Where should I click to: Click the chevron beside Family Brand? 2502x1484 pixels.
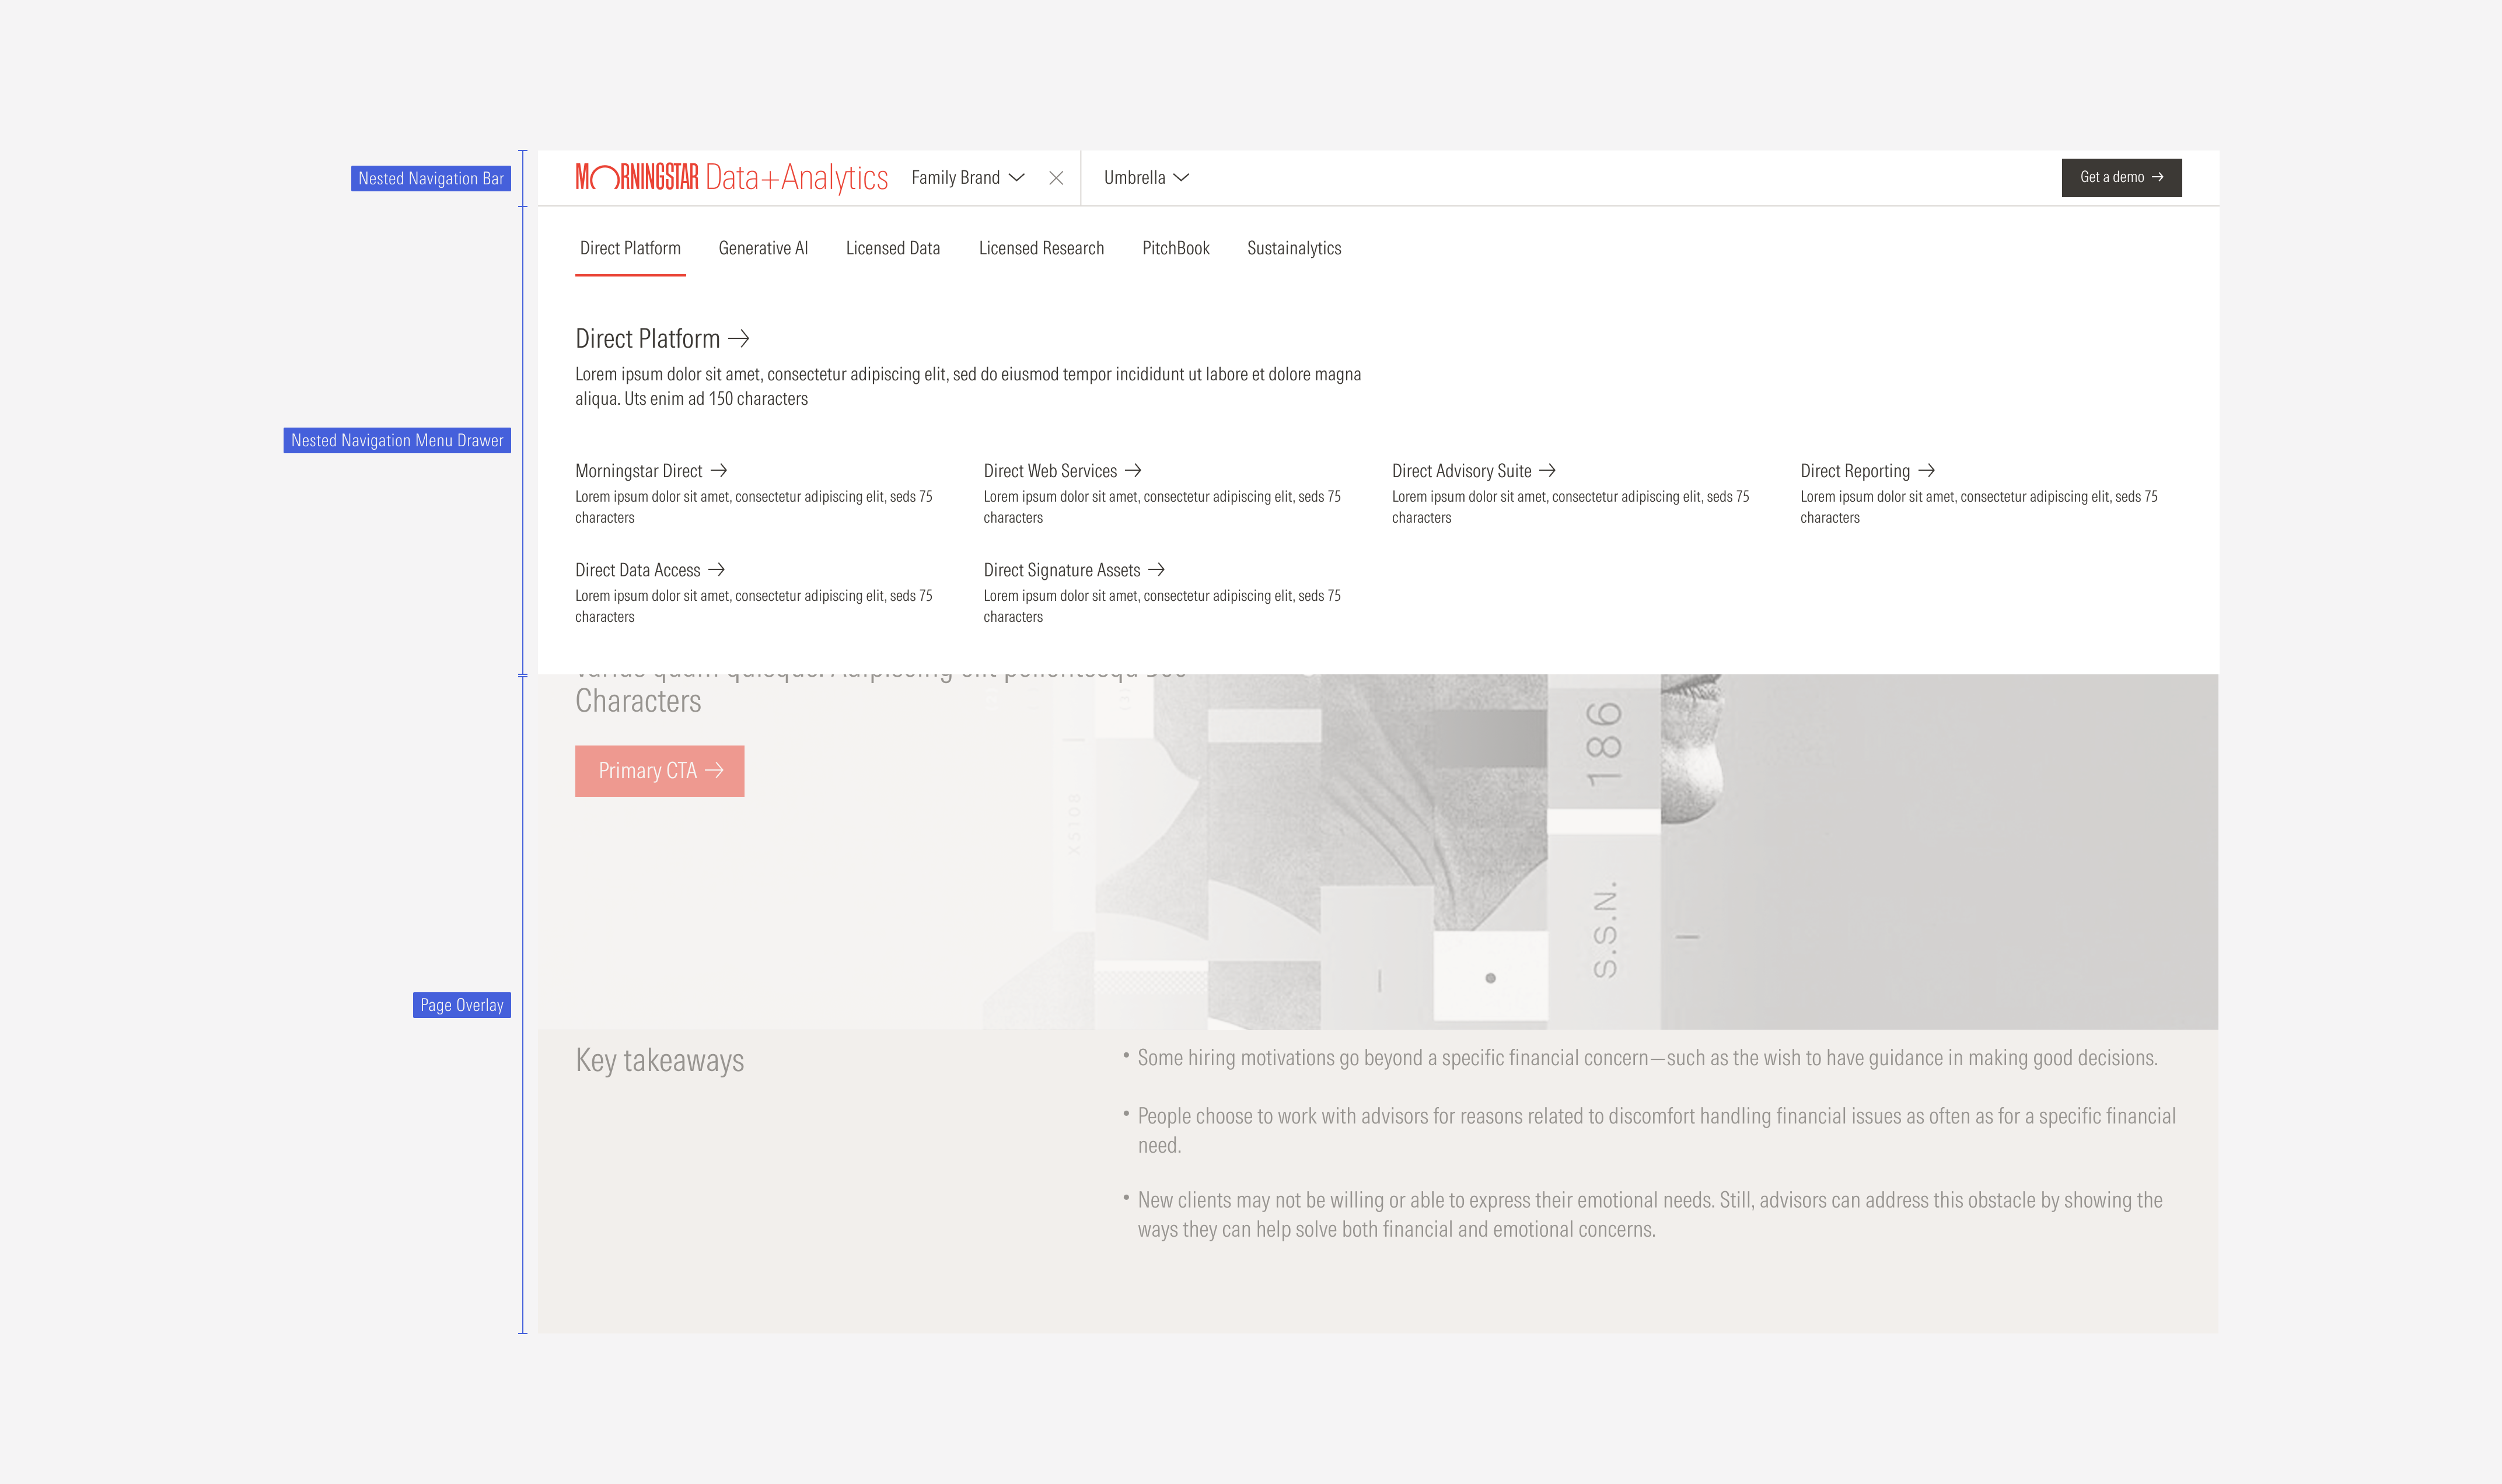click(1017, 177)
